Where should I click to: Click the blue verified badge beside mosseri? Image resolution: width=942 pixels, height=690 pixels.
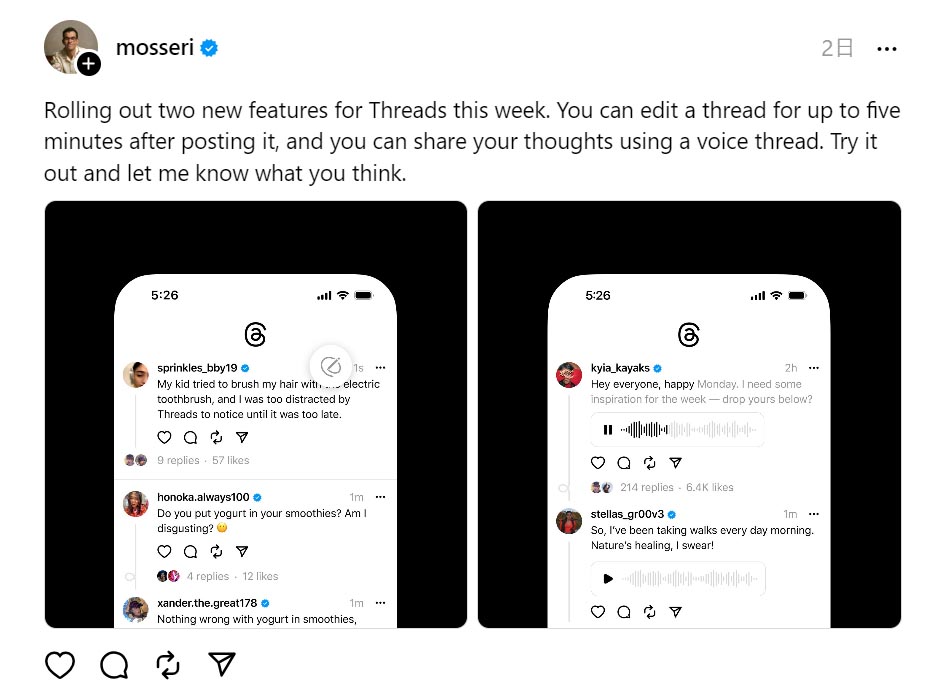(x=210, y=47)
